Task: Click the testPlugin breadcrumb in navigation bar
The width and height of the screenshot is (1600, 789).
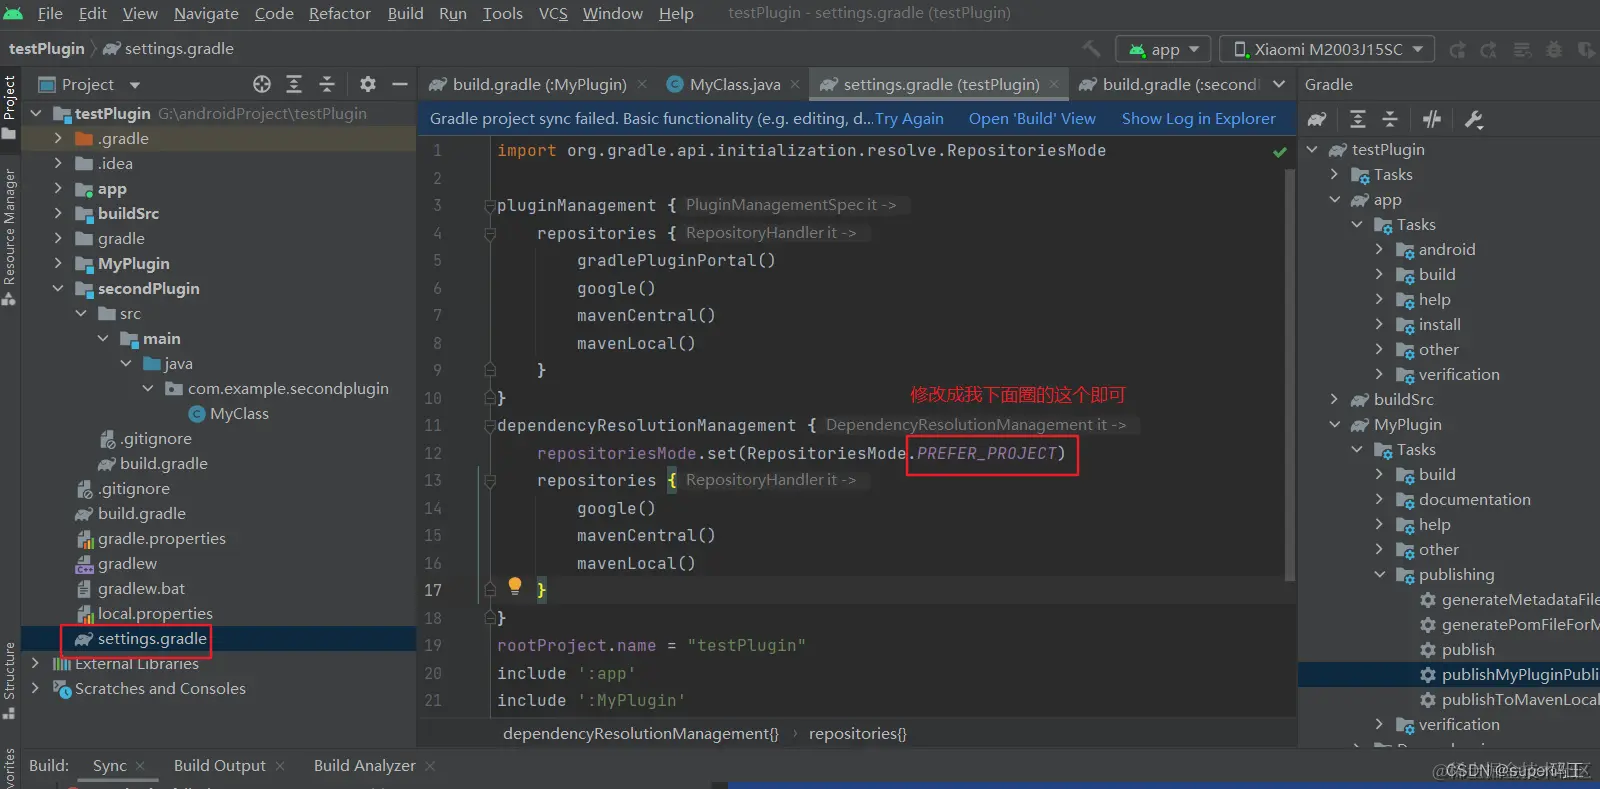Action: click(46, 49)
